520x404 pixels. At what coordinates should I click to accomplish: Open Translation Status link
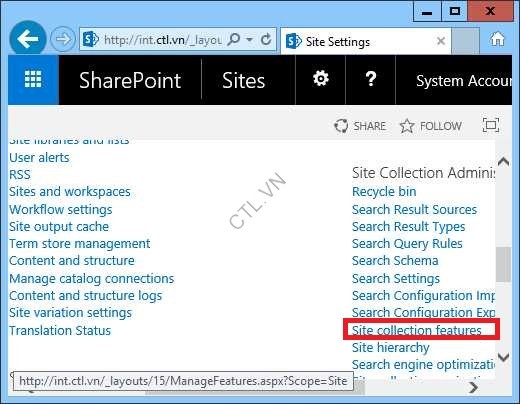(60, 331)
